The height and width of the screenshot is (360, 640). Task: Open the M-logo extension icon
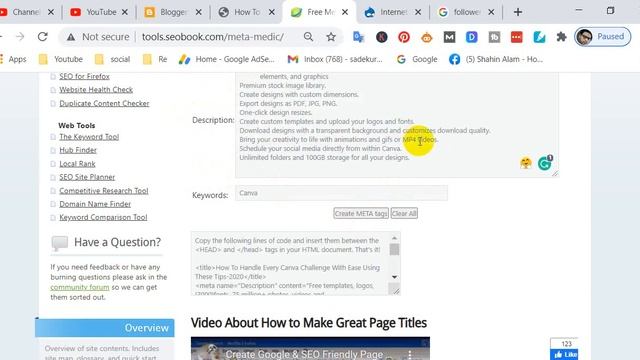(449, 37)
